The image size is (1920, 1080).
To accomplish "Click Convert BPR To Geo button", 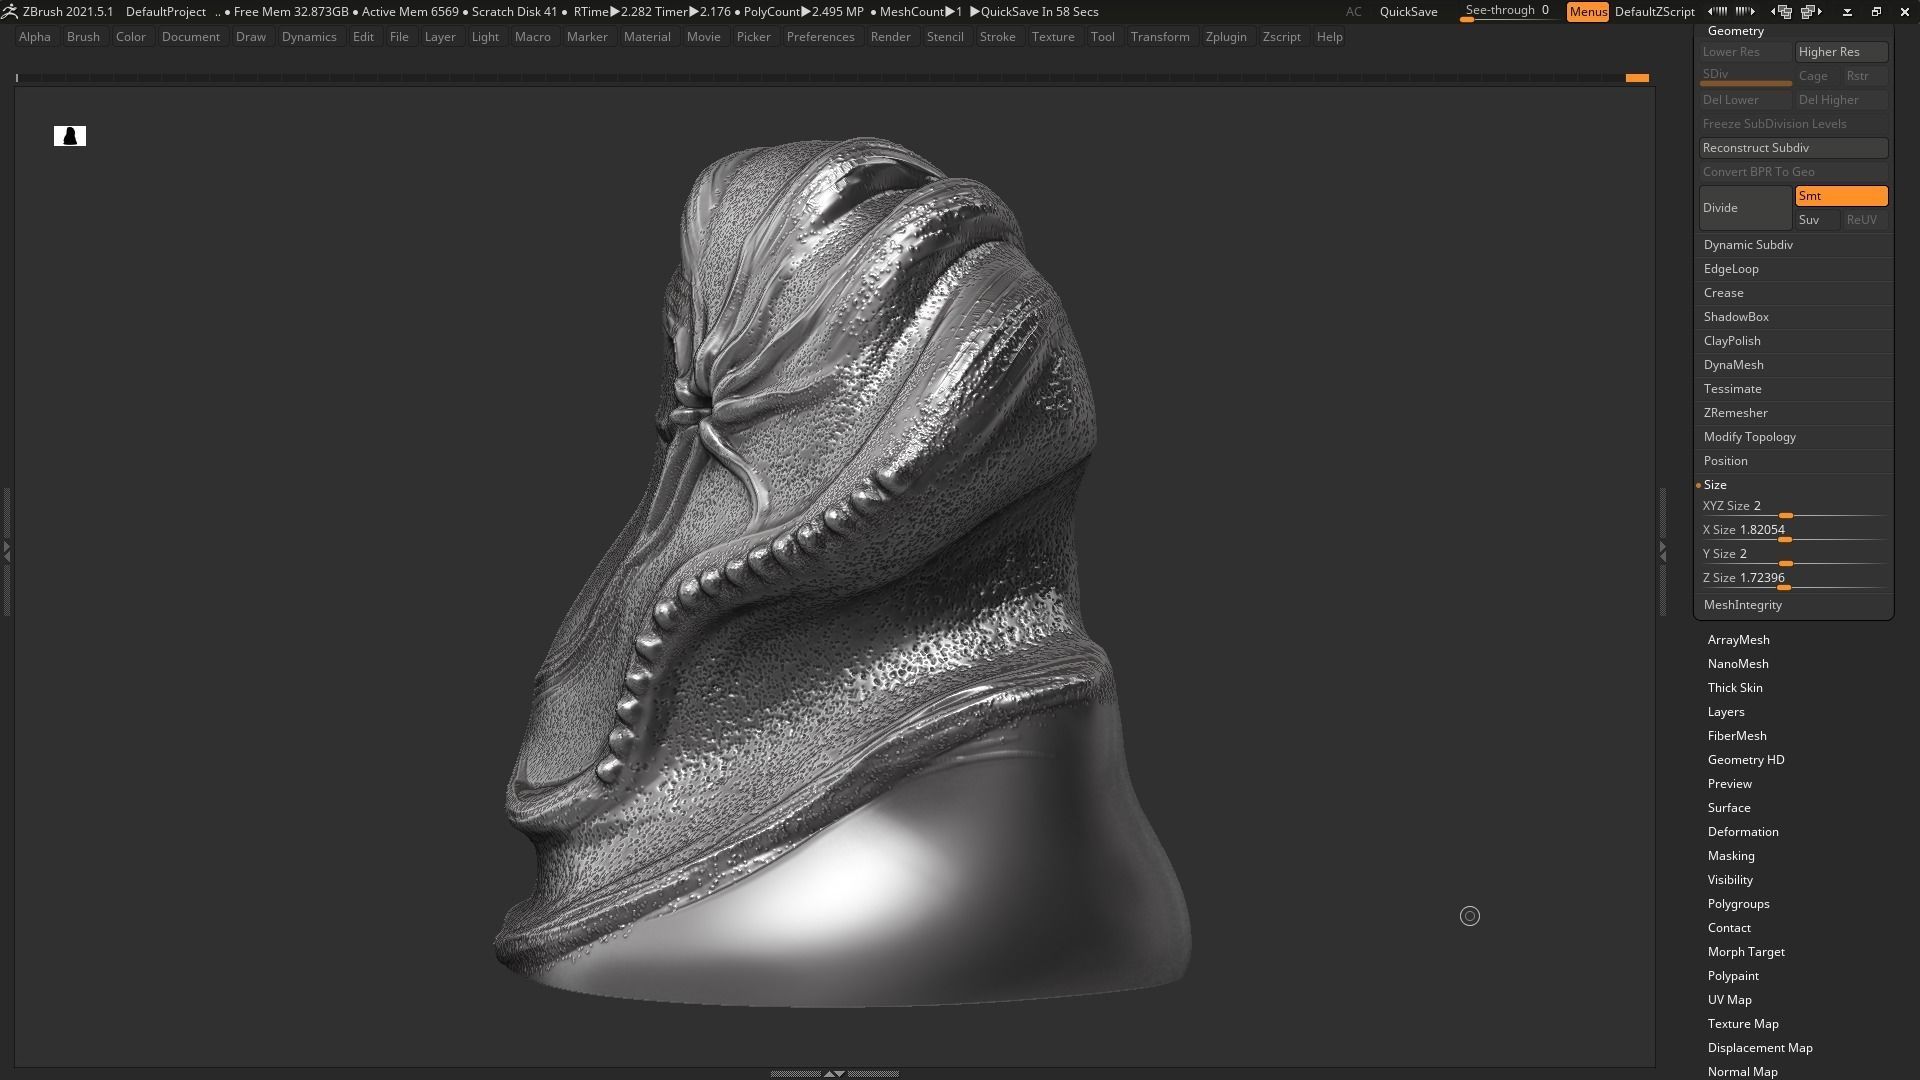I will [x=1793, y=172].
